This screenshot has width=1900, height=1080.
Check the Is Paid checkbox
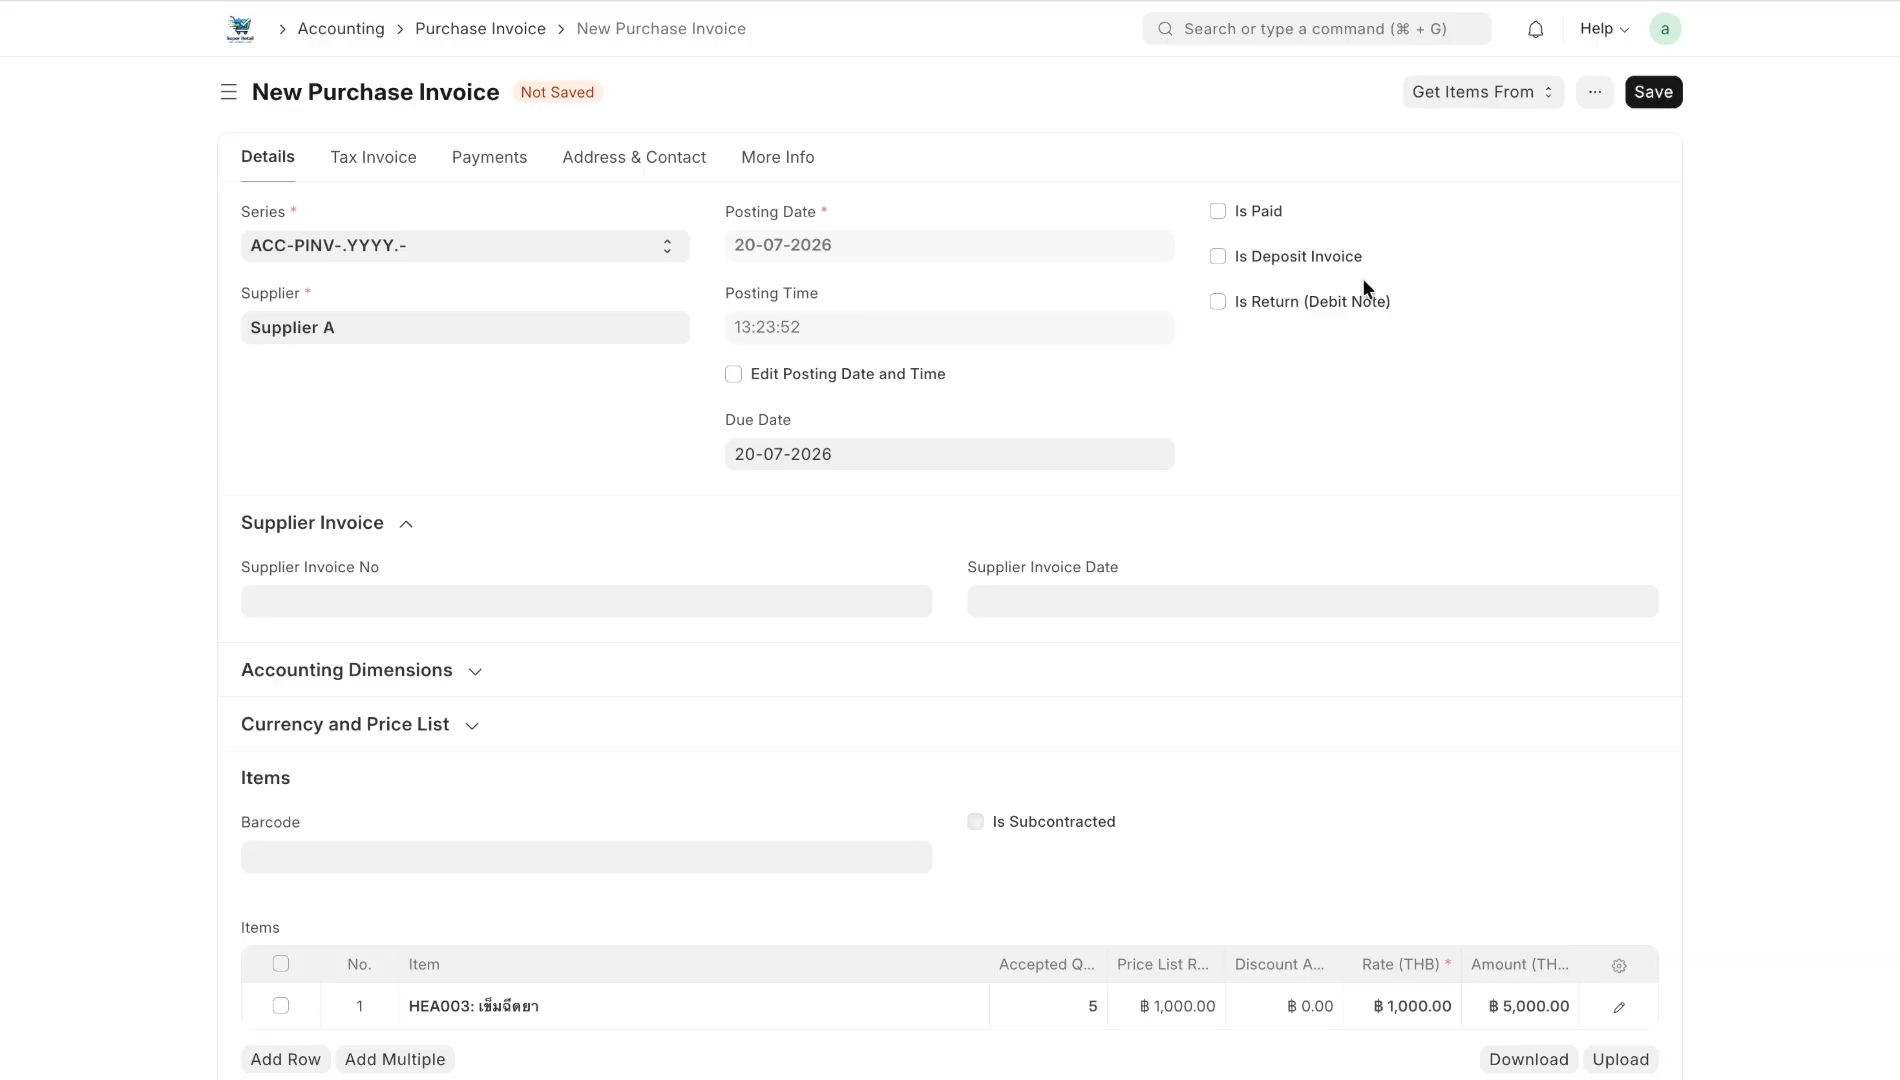[1217, 211]
